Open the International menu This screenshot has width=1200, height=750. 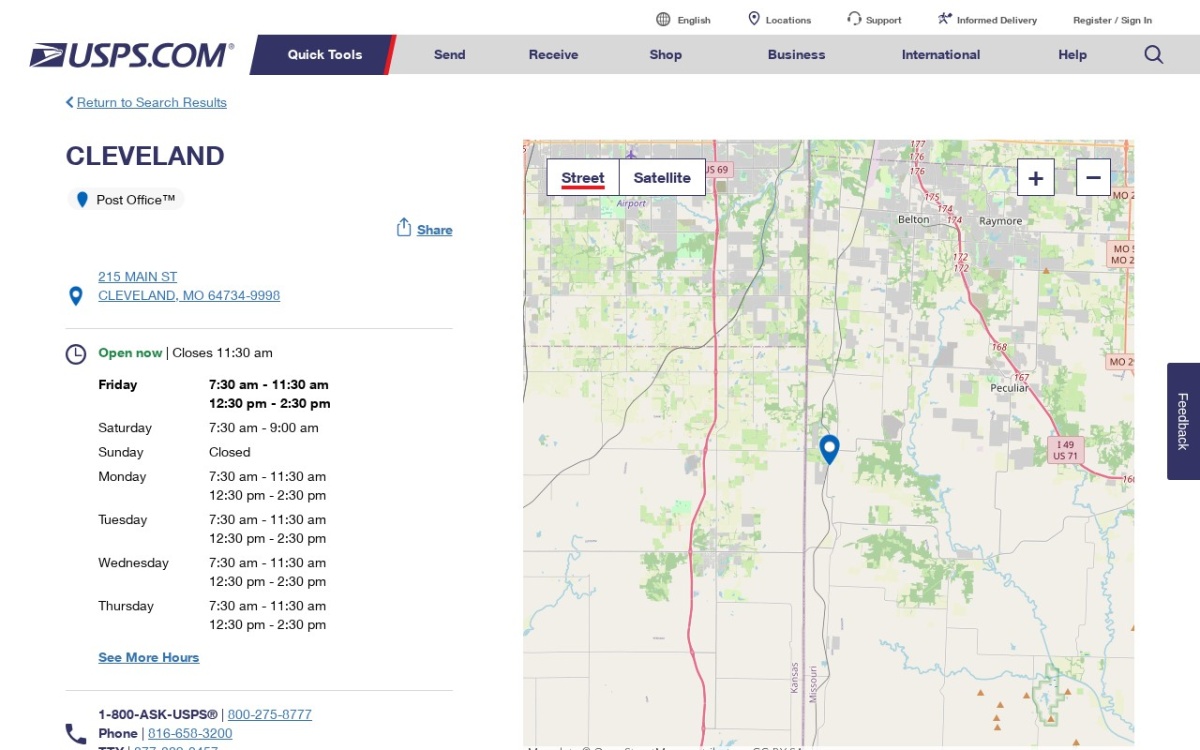941,55
